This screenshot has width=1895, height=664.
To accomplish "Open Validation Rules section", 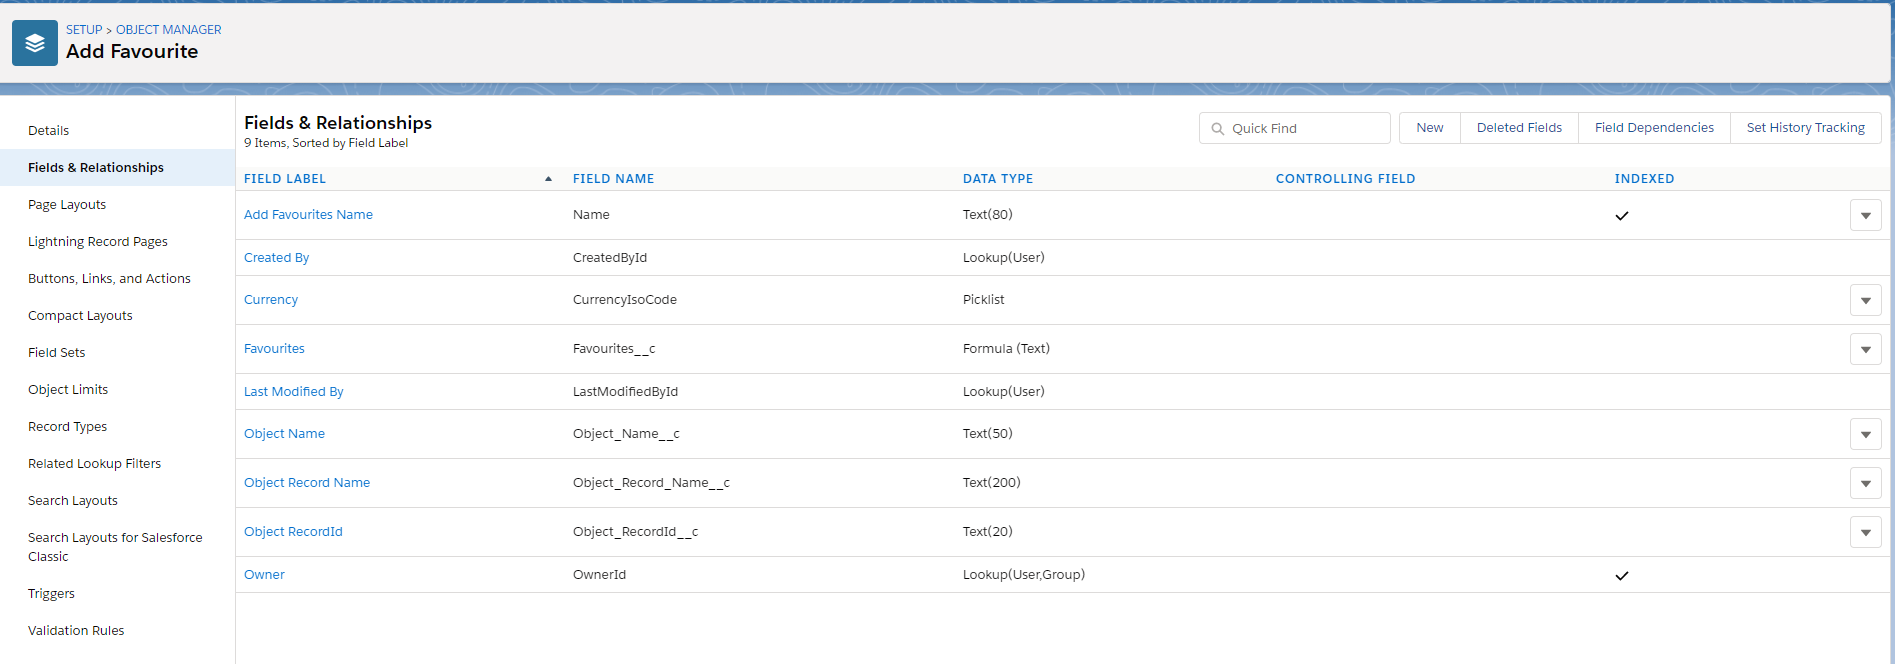I will (76, 631).
